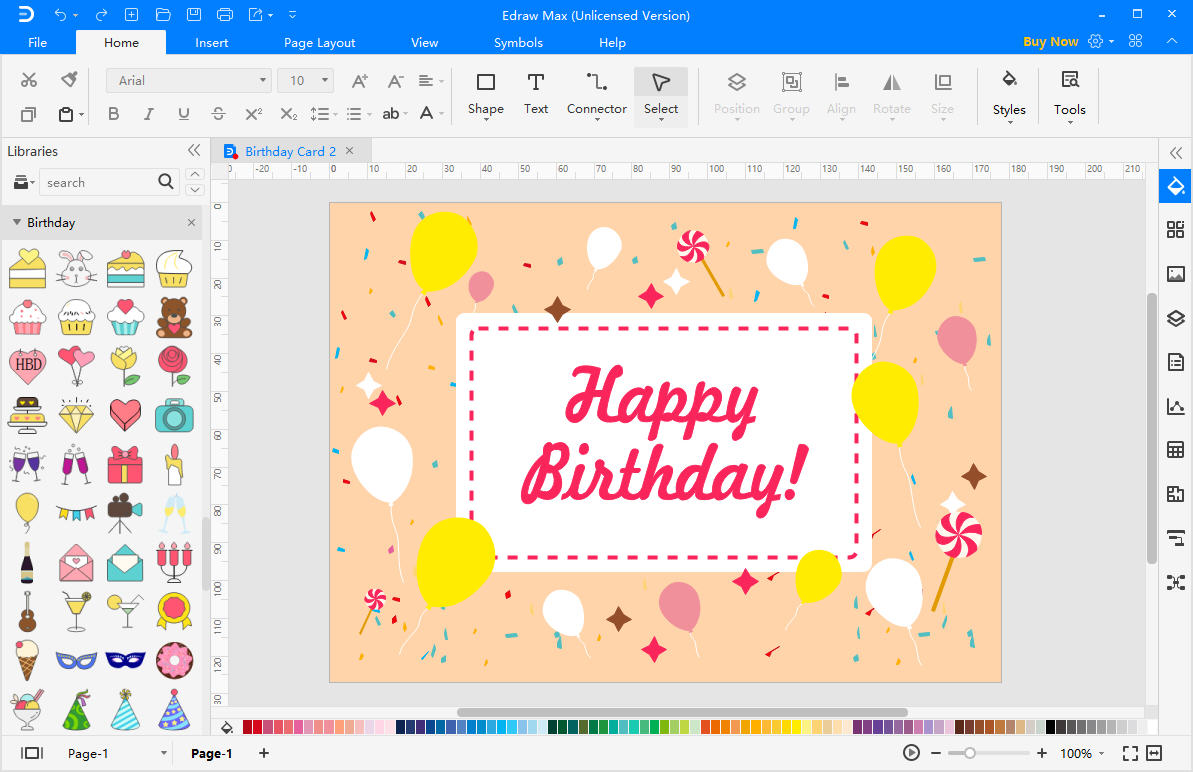Open the Layers panel in right sidebar
Screen dimensions: 1193x772
coord(1175,318)
